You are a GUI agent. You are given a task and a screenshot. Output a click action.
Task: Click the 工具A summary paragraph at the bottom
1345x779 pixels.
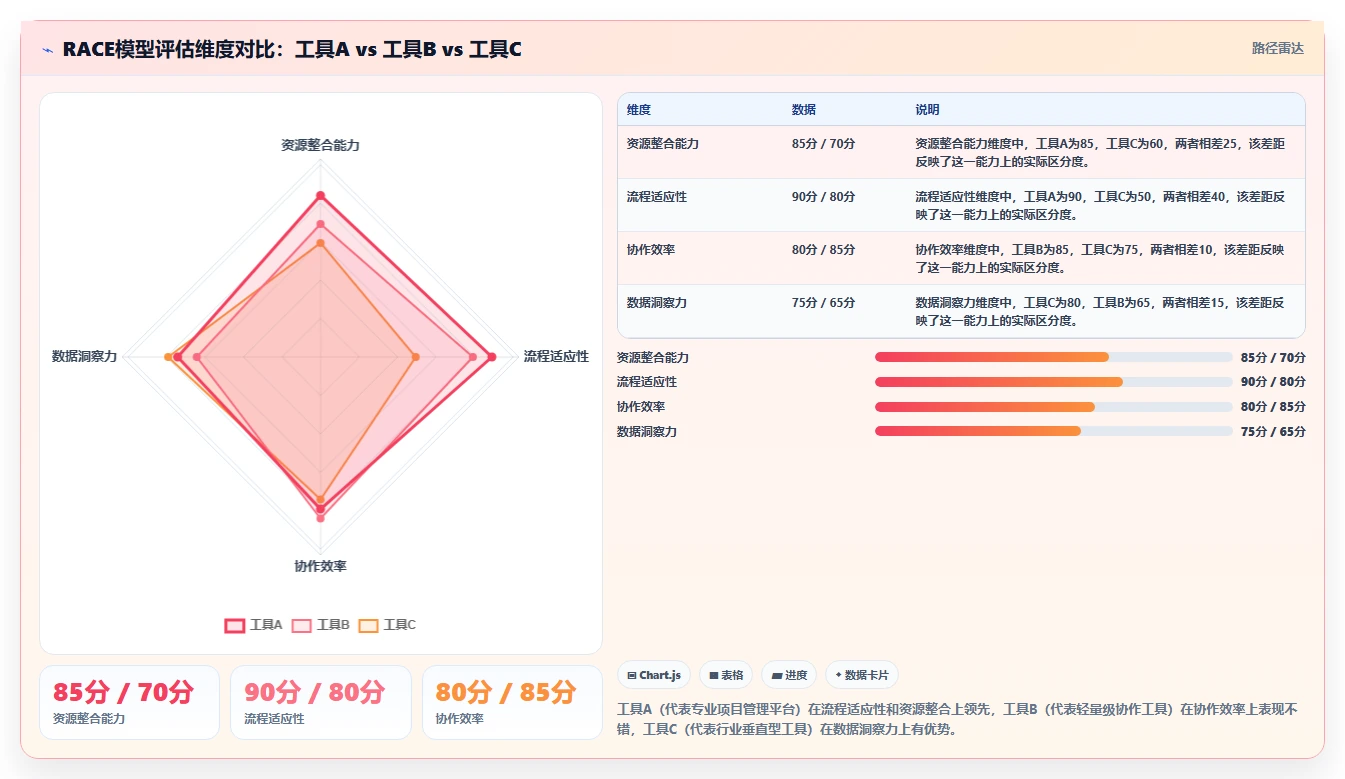pos(957,719)
